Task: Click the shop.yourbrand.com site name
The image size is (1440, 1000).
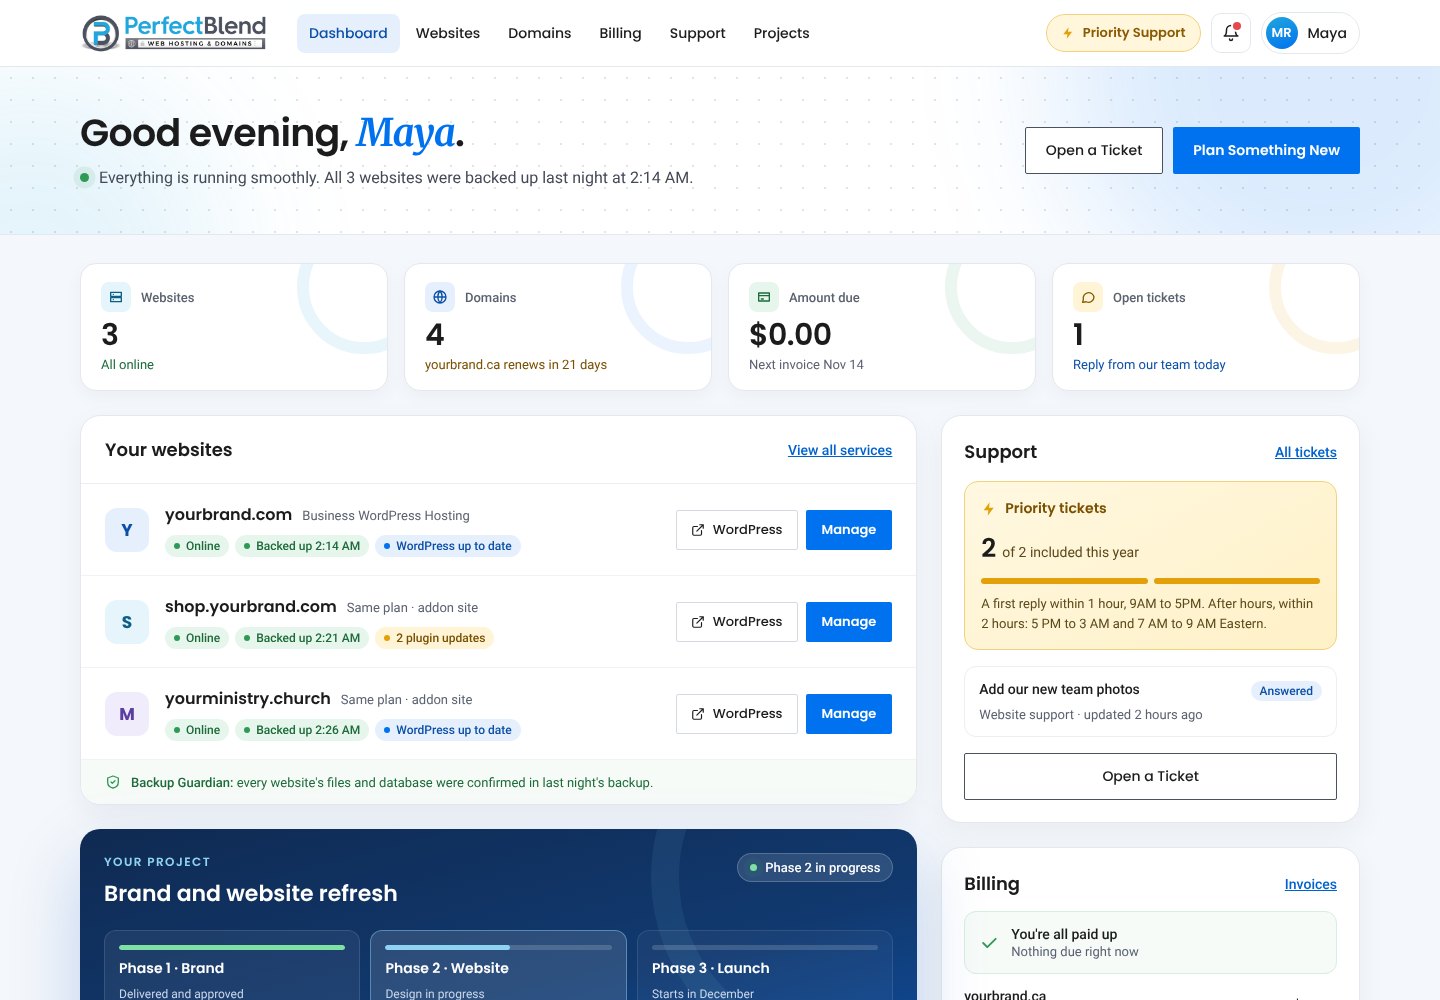Action: [x=250, y=606]
